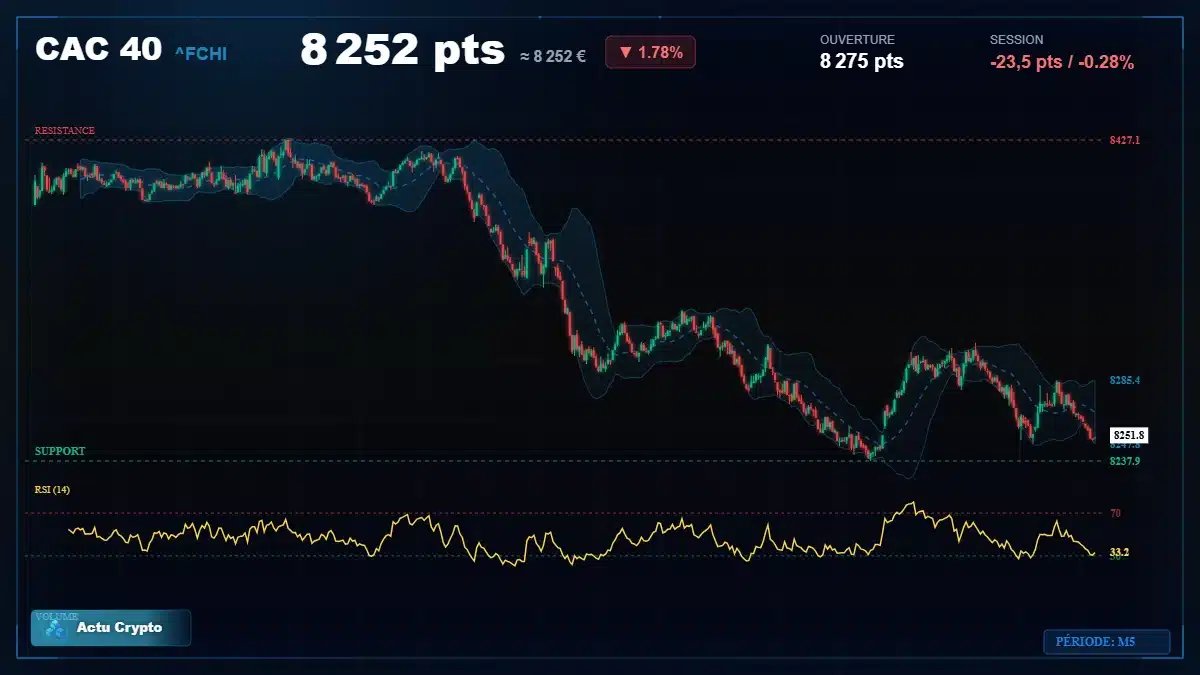Click the RSI 70 overbought level label
Image resolution: width=1200 pixels, height=675 pixels.
tap(1115, 513)
